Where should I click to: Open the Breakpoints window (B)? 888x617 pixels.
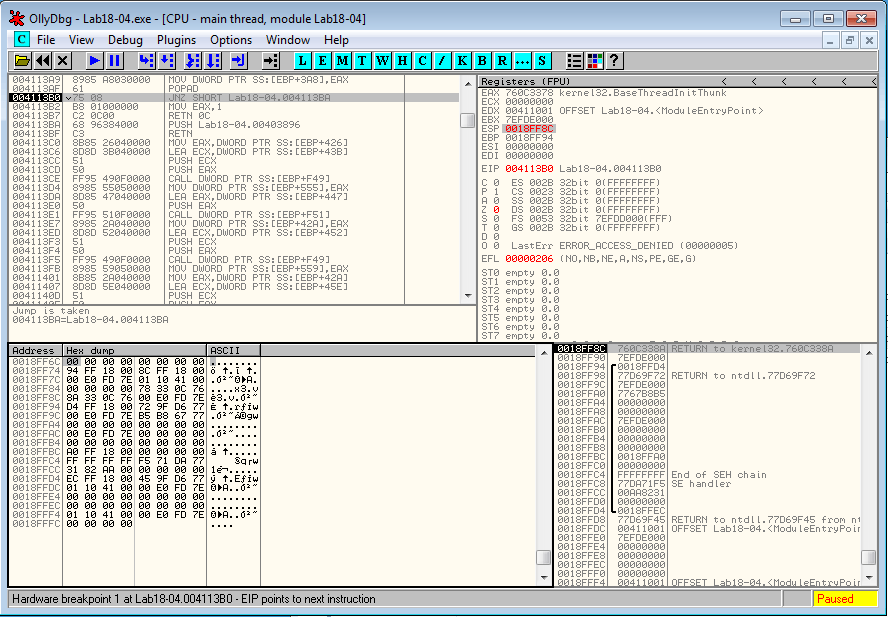pos(483,61)
